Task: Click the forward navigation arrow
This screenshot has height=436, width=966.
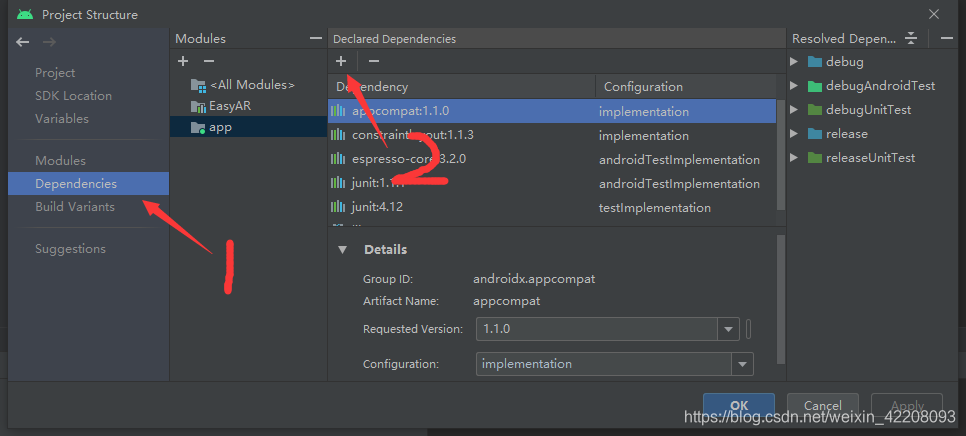Action: pos(50,42)
